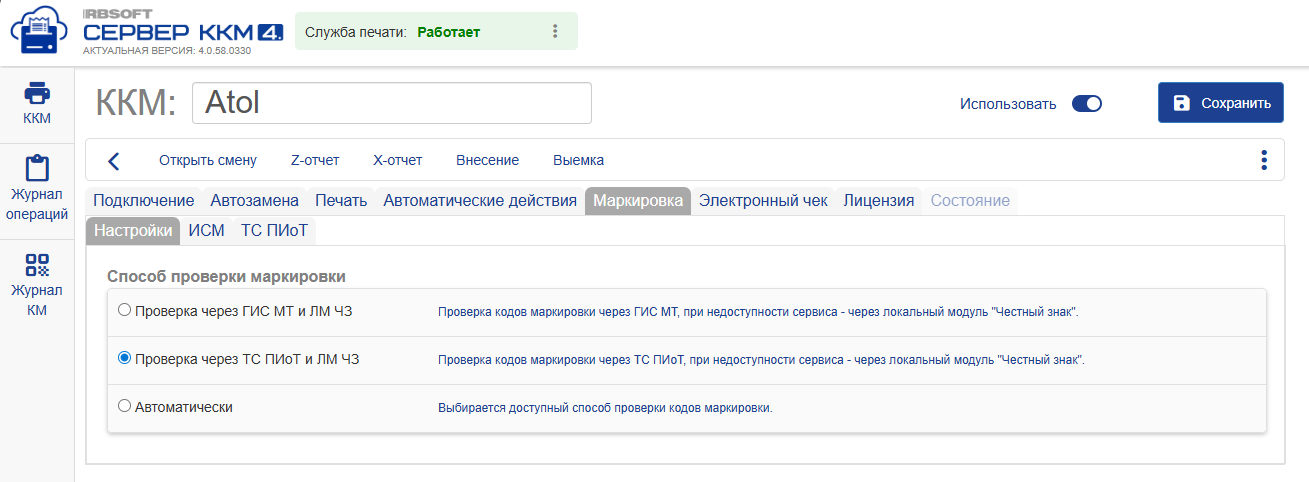The width and height of the screenshot is (1309, 482).
Task: Click the Сохранить button
Action: [x=1220, y=103]
